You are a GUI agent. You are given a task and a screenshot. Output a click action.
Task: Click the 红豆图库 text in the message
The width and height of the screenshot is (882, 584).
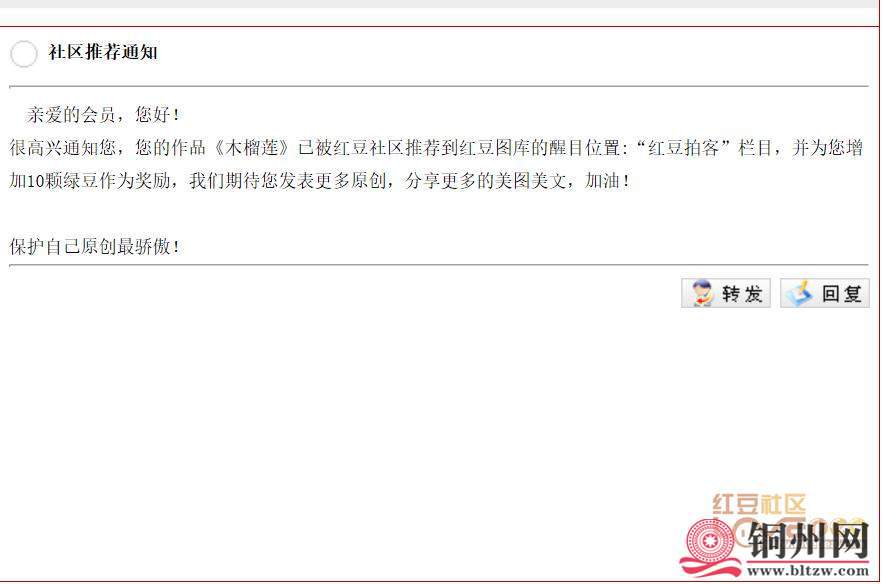[x=496, y=148]
